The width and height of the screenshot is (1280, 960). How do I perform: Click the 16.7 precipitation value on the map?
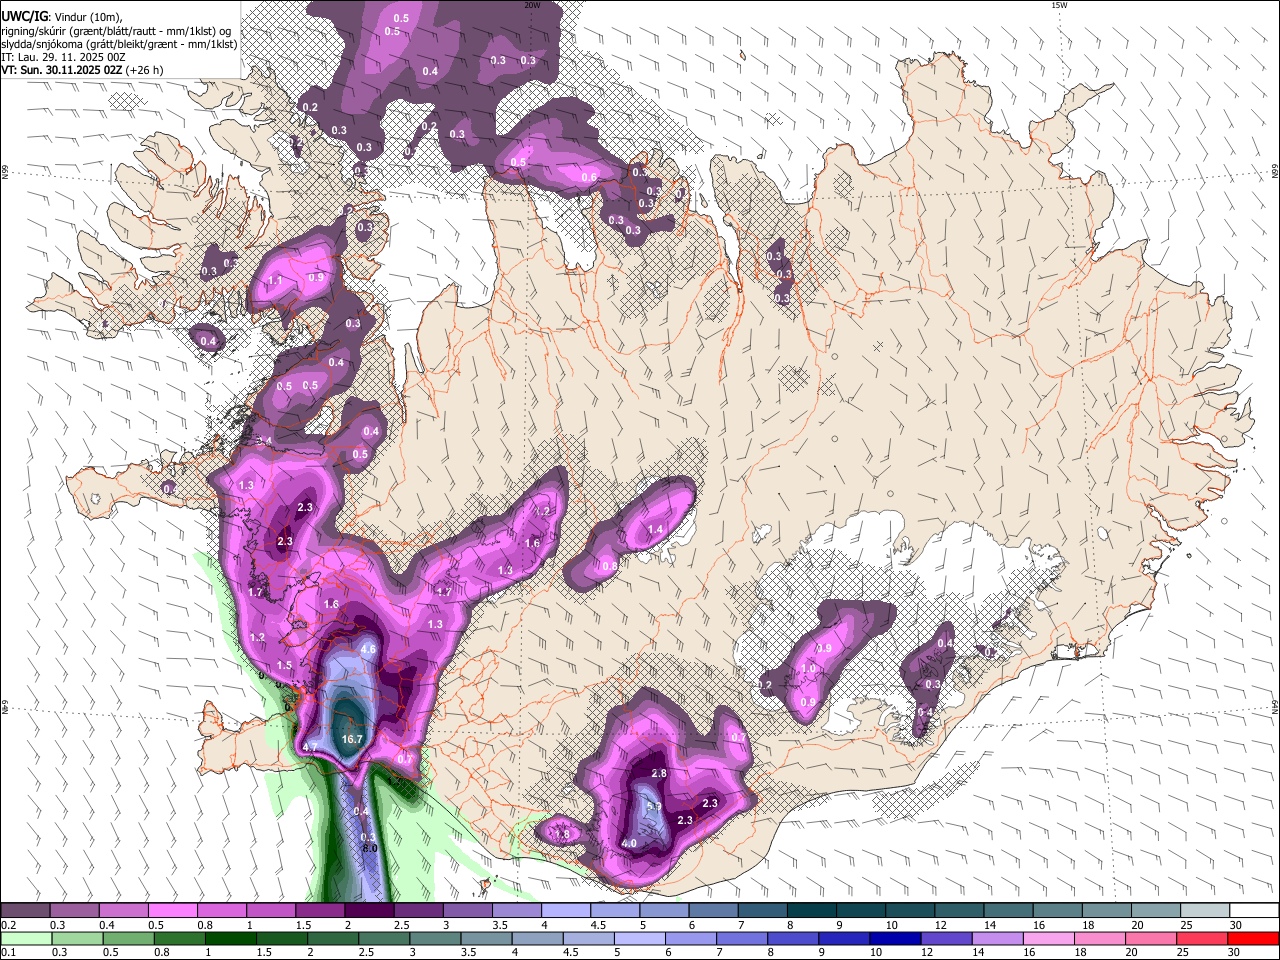pos(351,740)
